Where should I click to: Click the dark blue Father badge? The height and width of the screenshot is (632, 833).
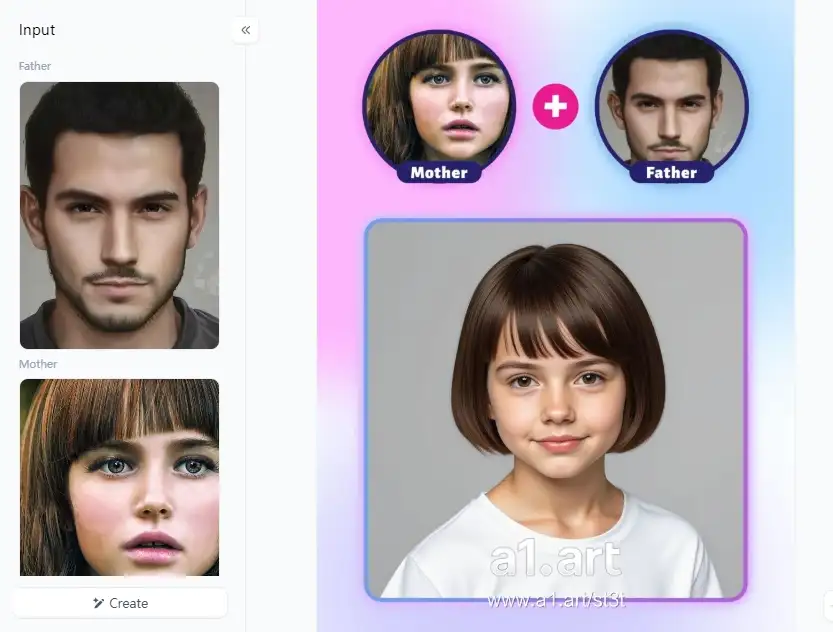(x=671, y=173)
